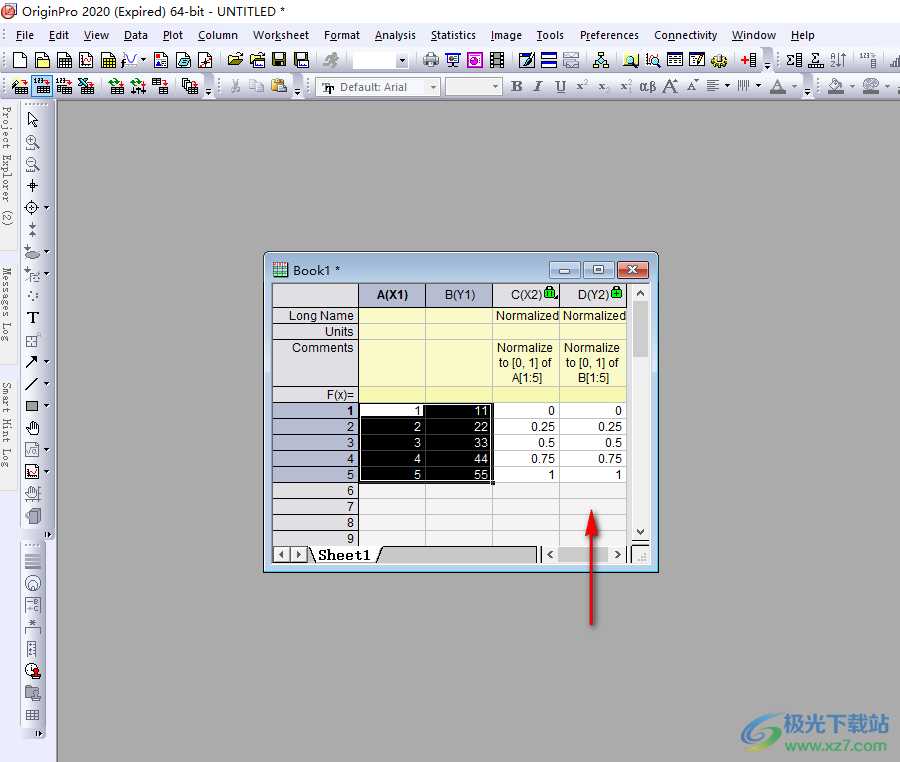Expand the Line tool dropdown arrow
The width and height of the screenshot is (900, 762).
click(x=46, y=383)
